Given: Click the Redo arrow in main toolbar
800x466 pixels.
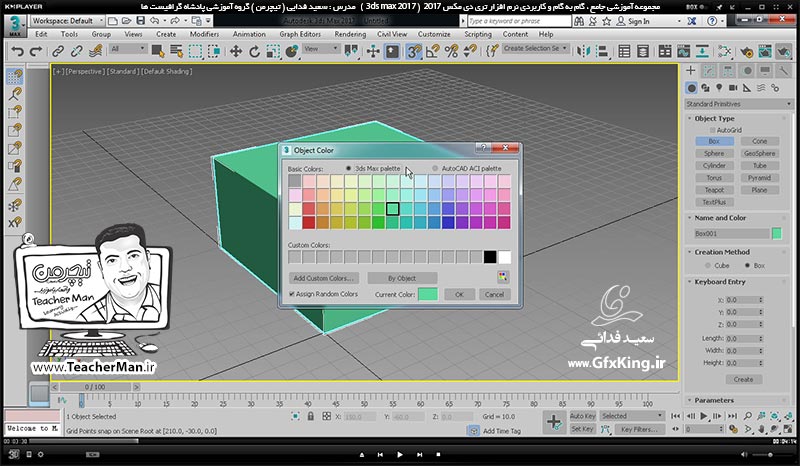Looking at the screenshot, I should click(x=36, y=52).
